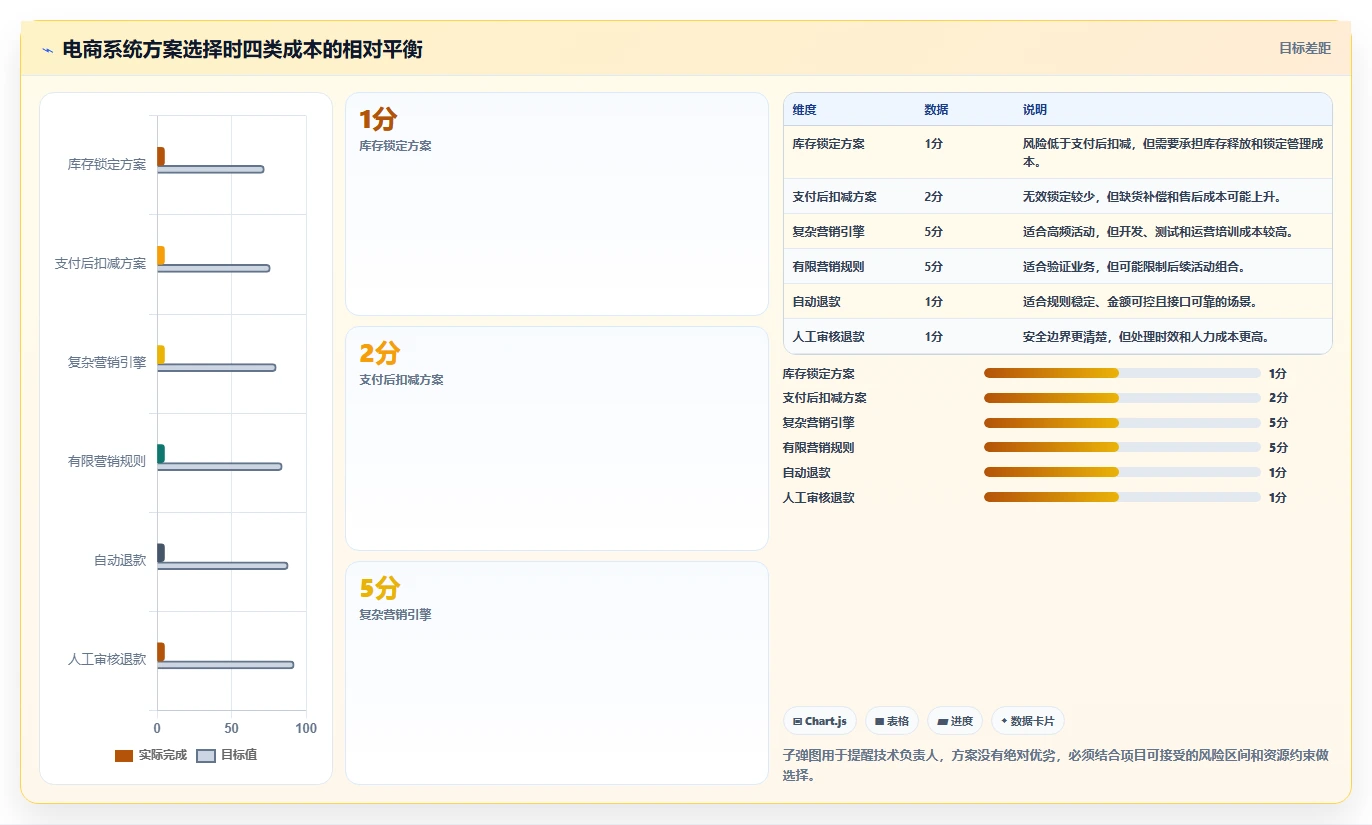Click the 人工审核退款 axis label in bar chart
Viewport: 1372px width, 825px height.
(107, 659)
